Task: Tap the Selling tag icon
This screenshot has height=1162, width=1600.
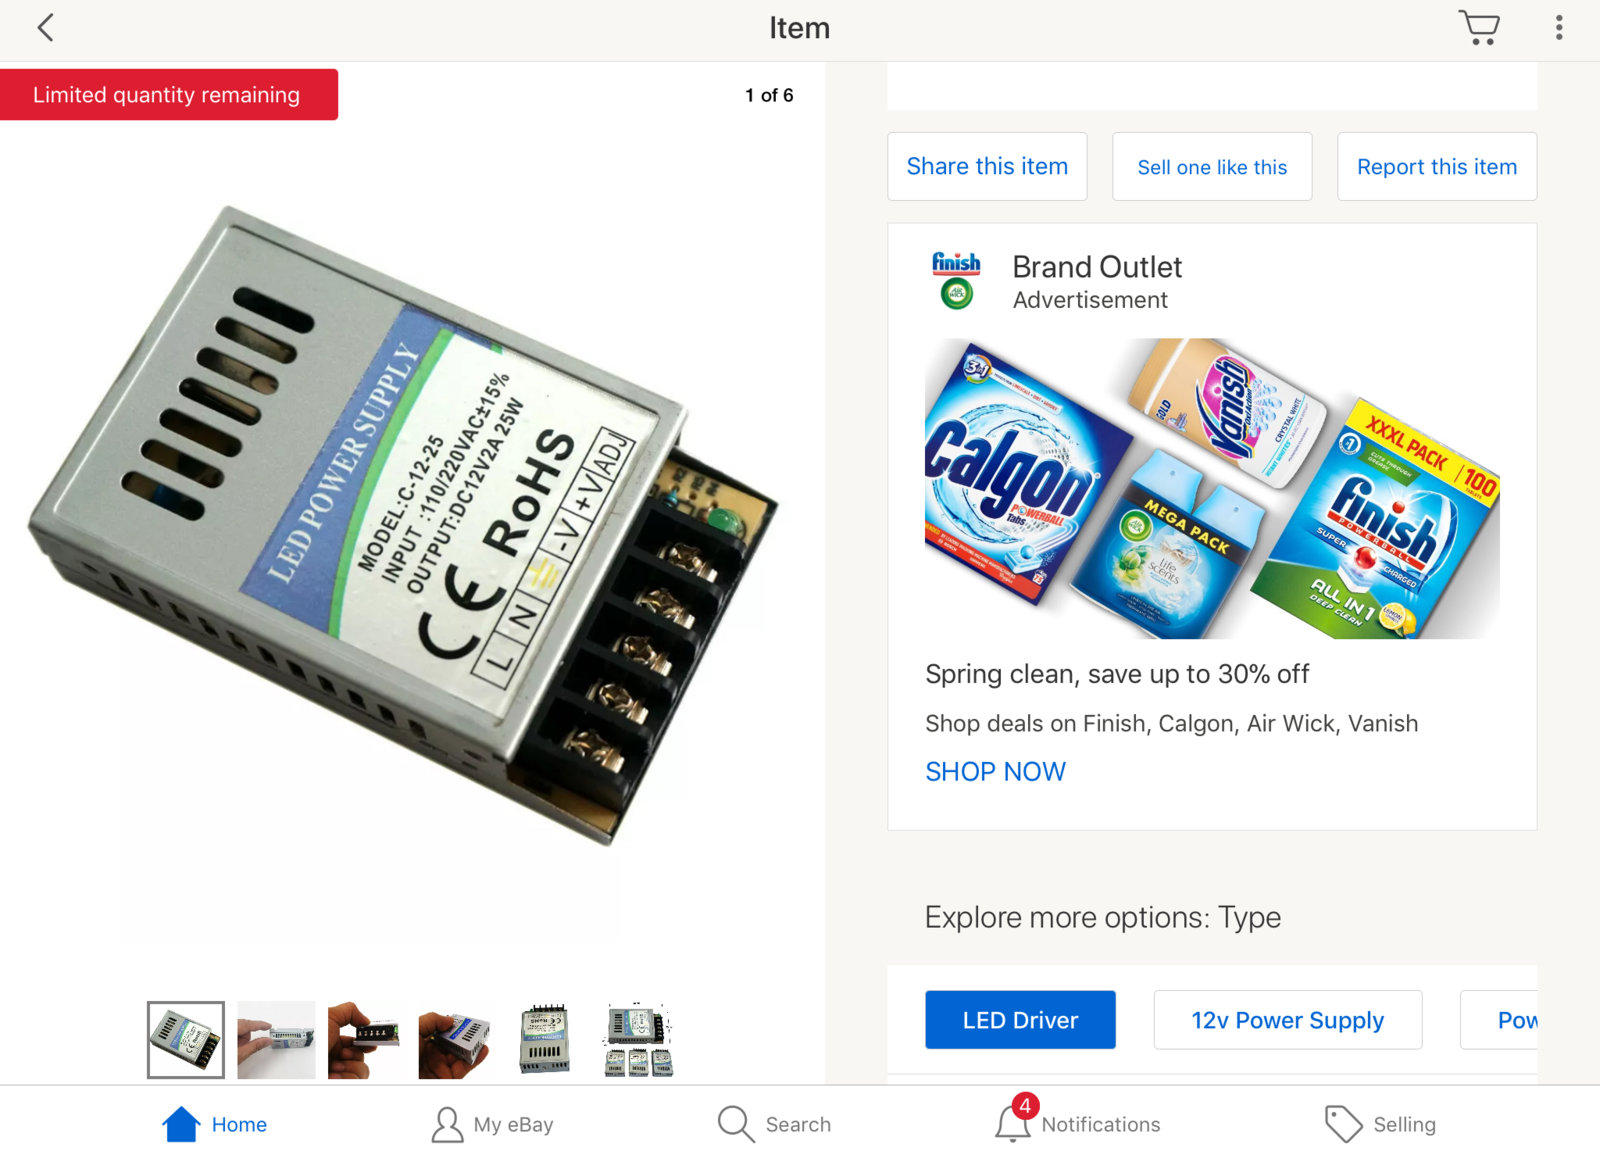Action: pyautogui.click(x=1343, y=1124)
